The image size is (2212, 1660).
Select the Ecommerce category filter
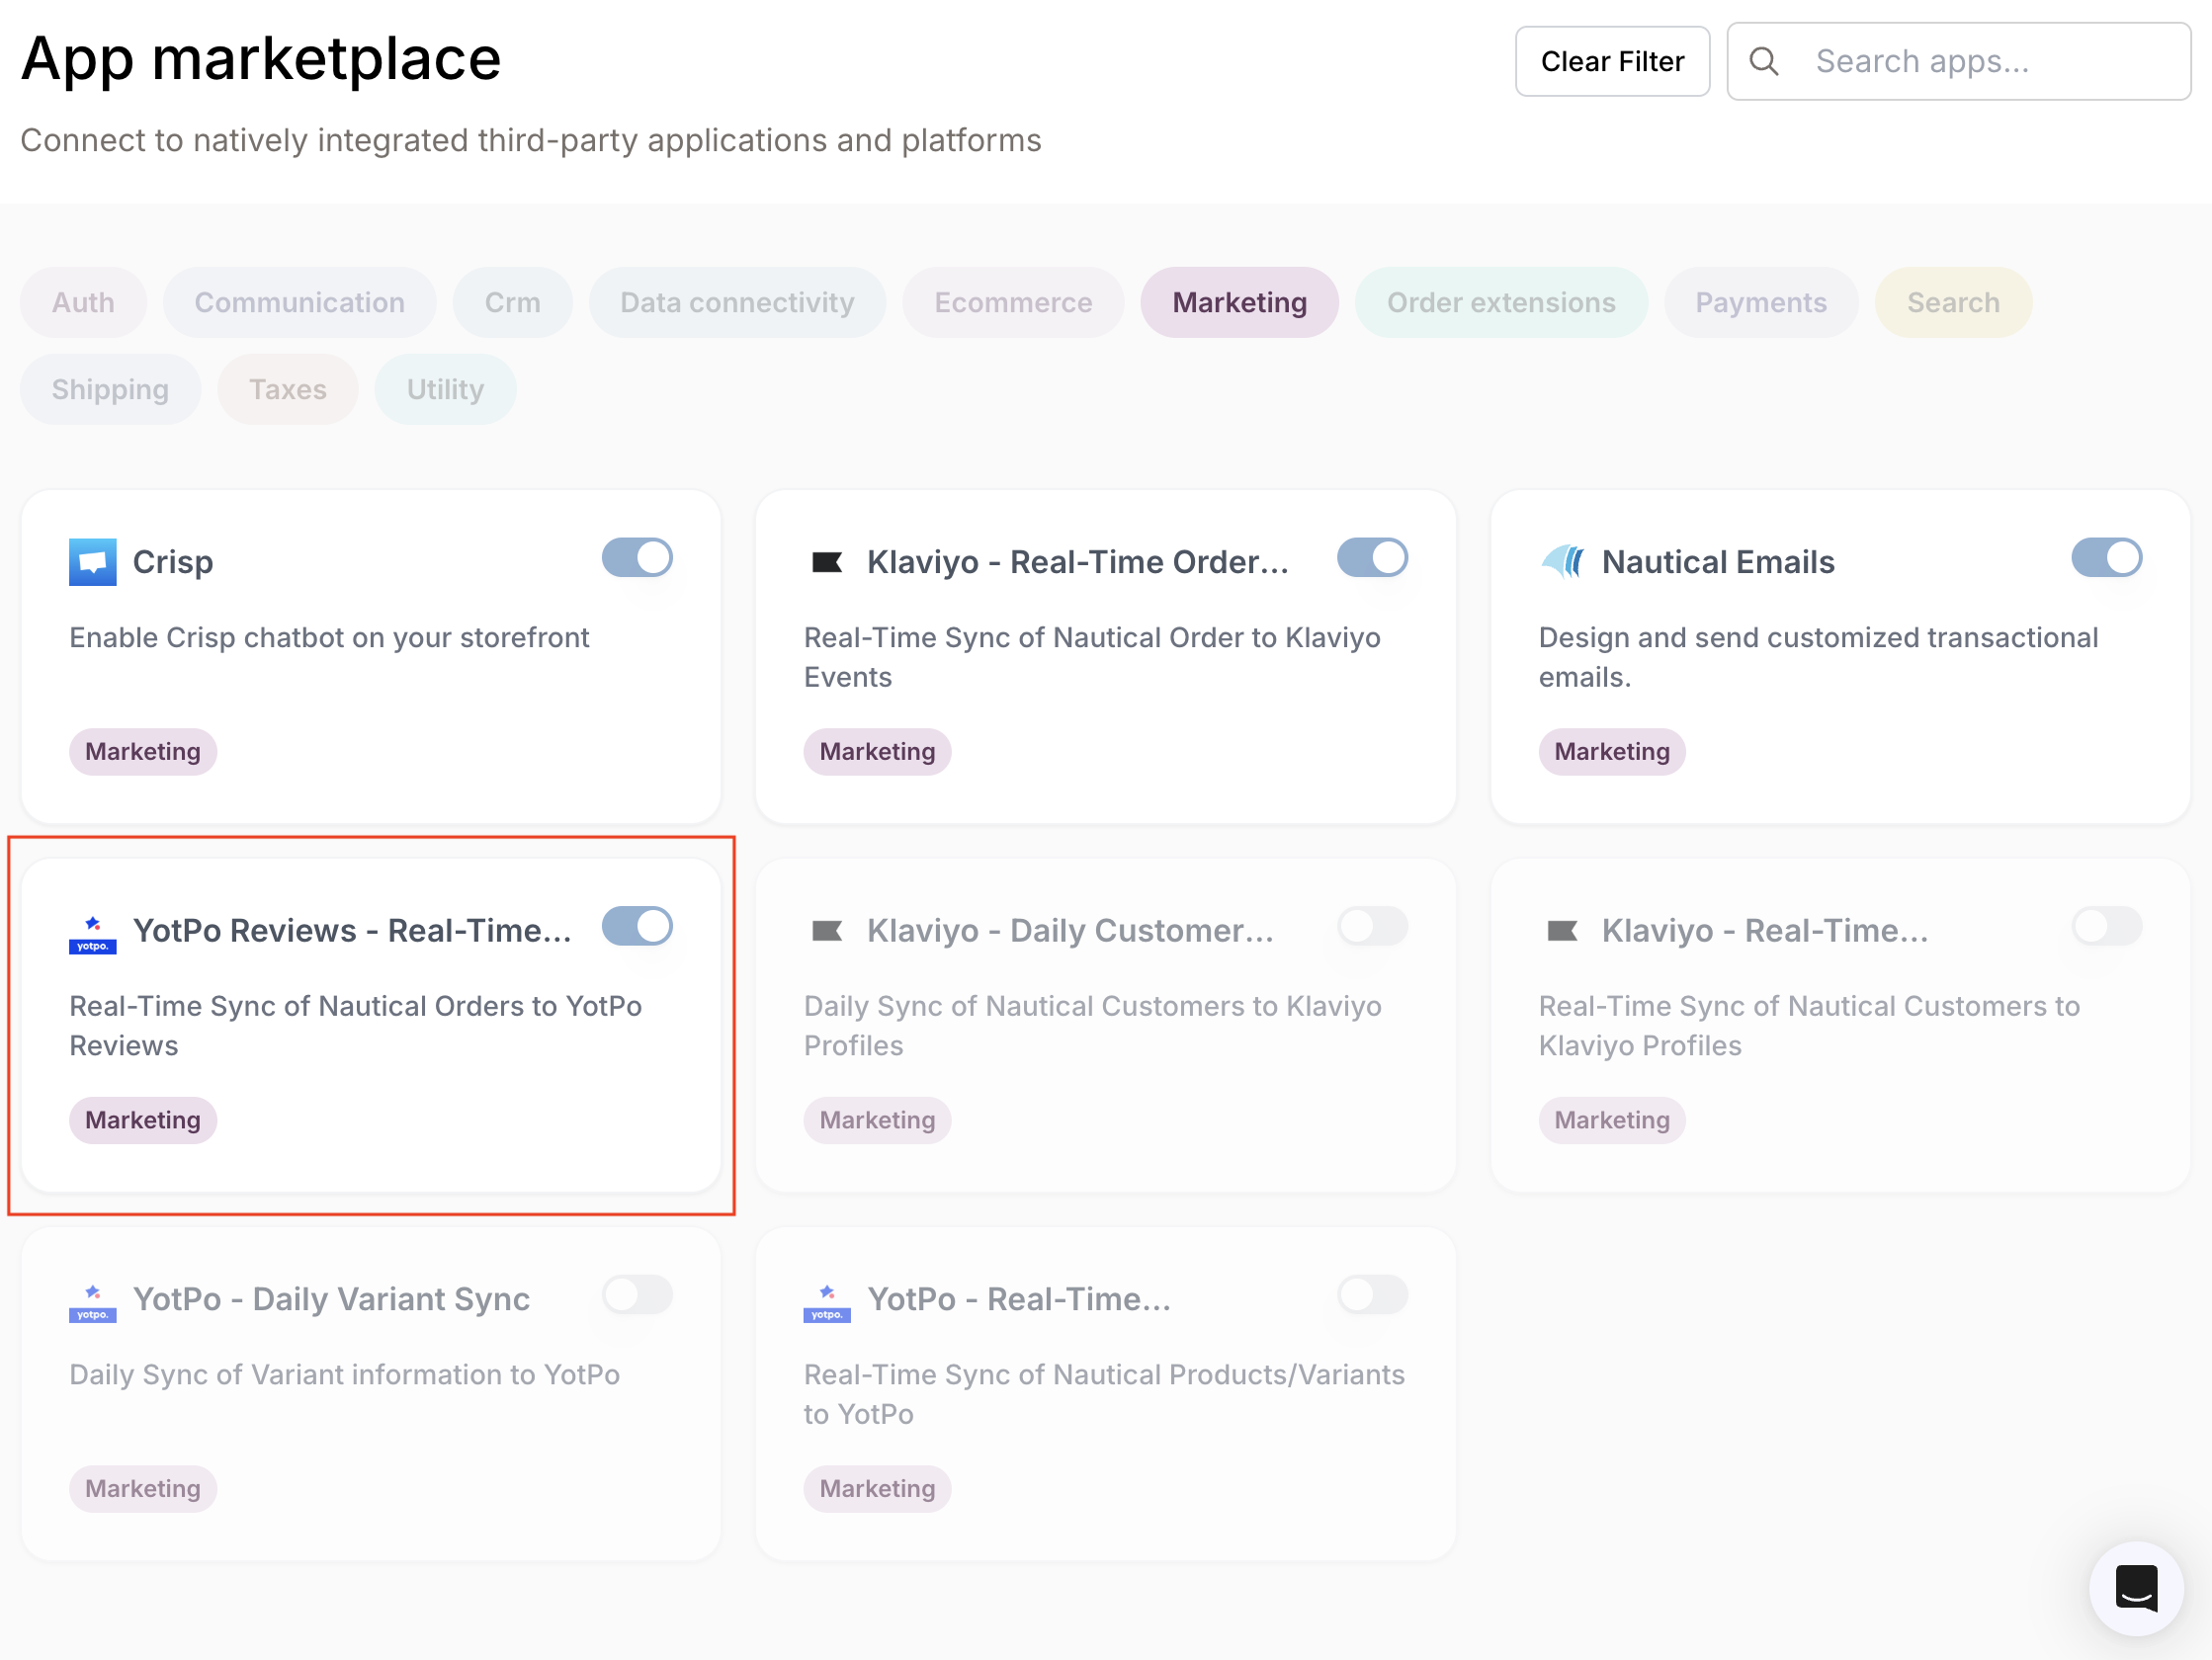point(1012,302)
